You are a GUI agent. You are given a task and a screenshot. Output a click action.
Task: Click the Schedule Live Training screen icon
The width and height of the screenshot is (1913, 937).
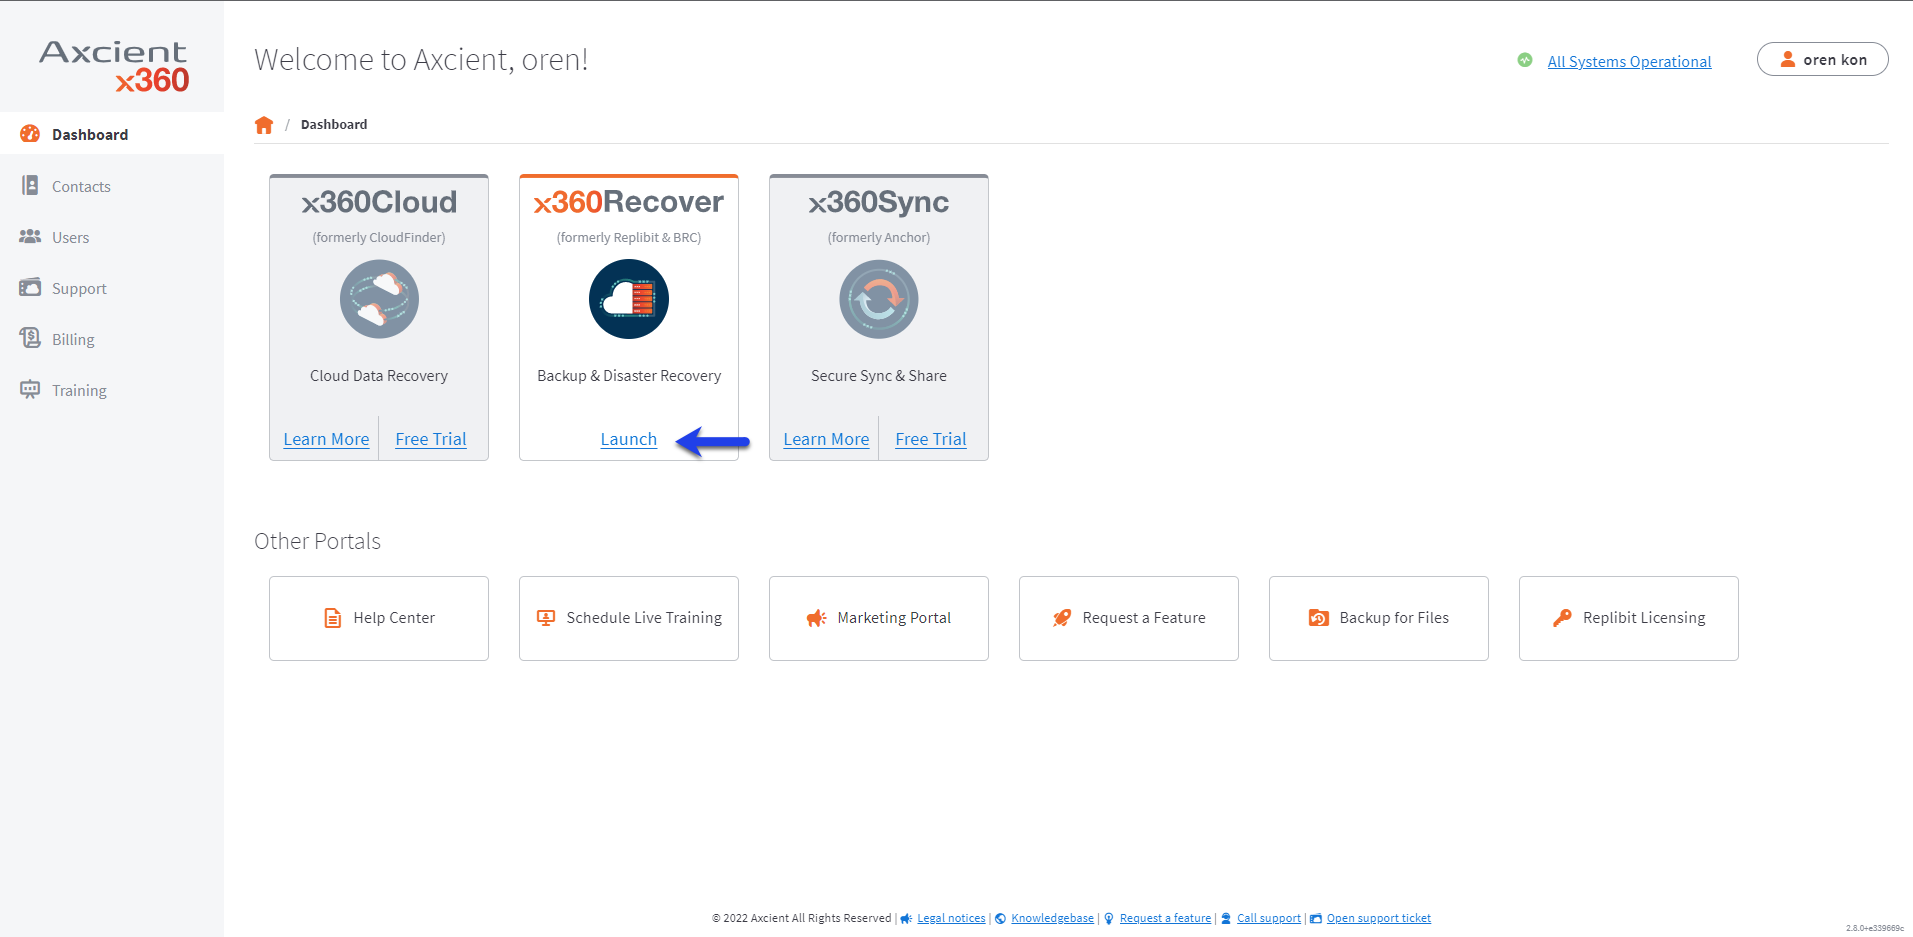(x=546, y=618)
